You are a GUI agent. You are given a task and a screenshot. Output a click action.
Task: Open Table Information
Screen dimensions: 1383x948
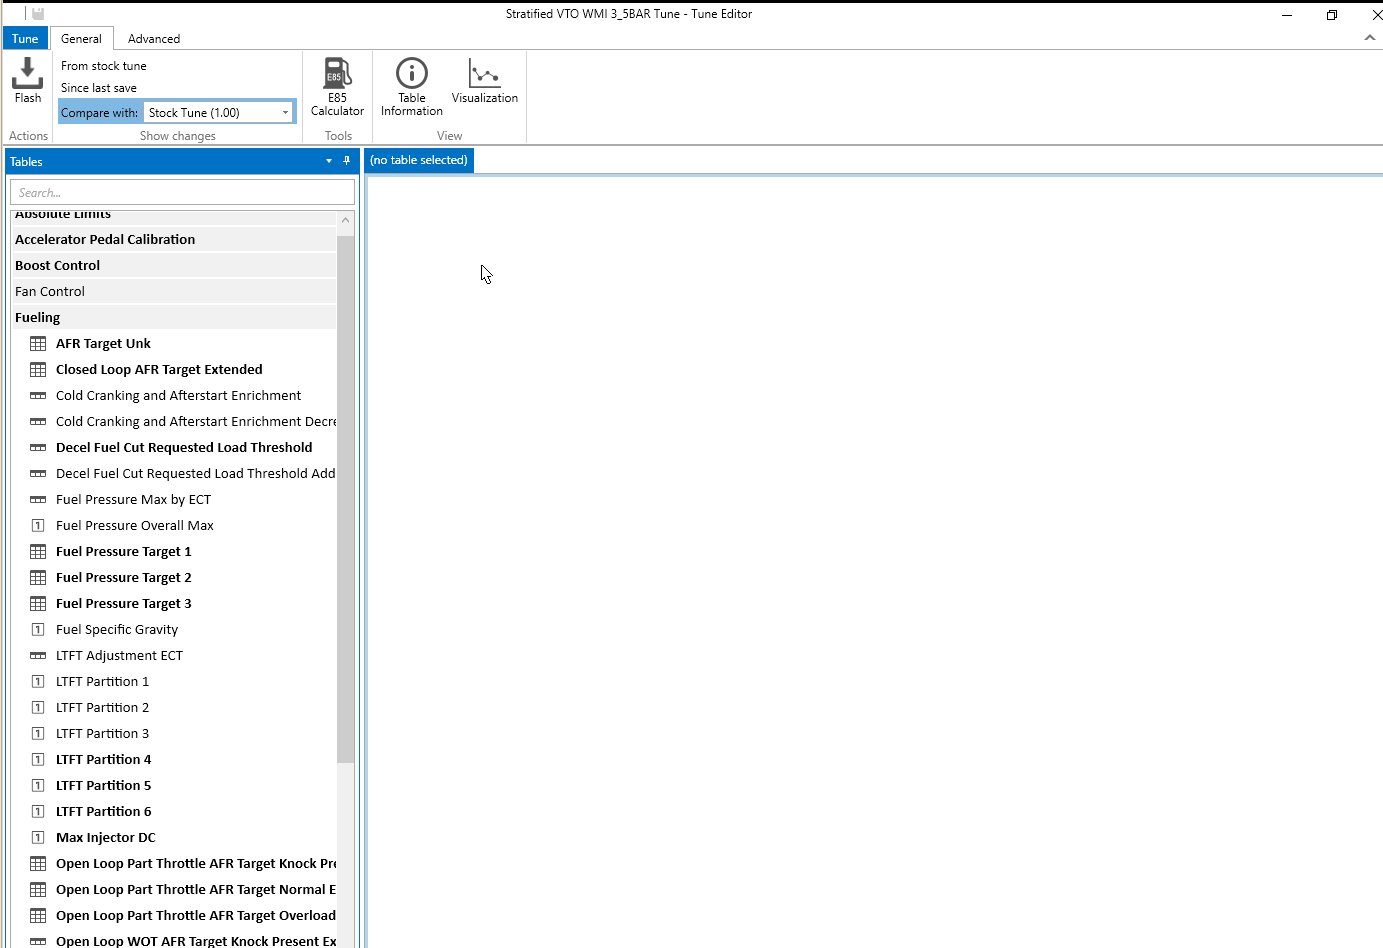click(x=411, y=86)
